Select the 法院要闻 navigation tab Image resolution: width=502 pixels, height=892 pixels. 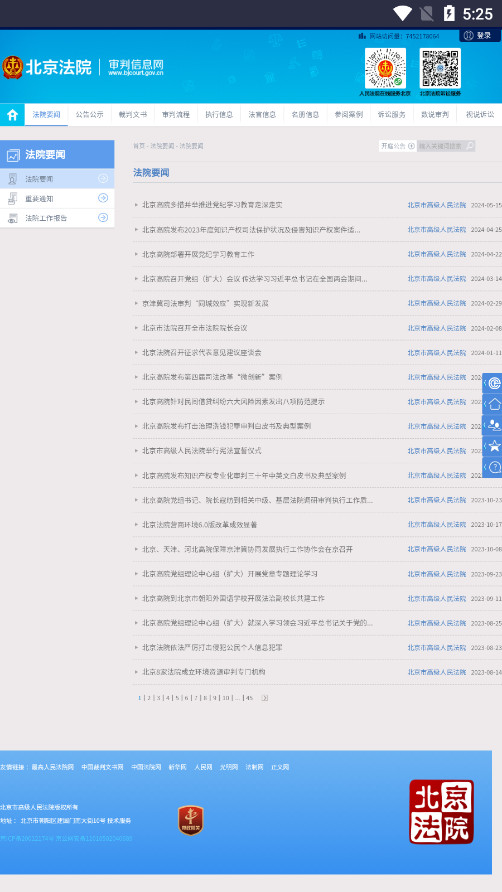(46, 114)
